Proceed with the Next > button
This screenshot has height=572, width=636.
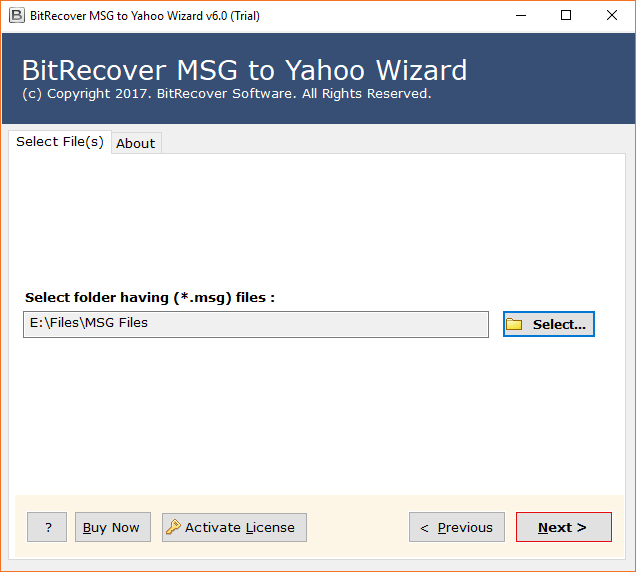pos(564,527)
